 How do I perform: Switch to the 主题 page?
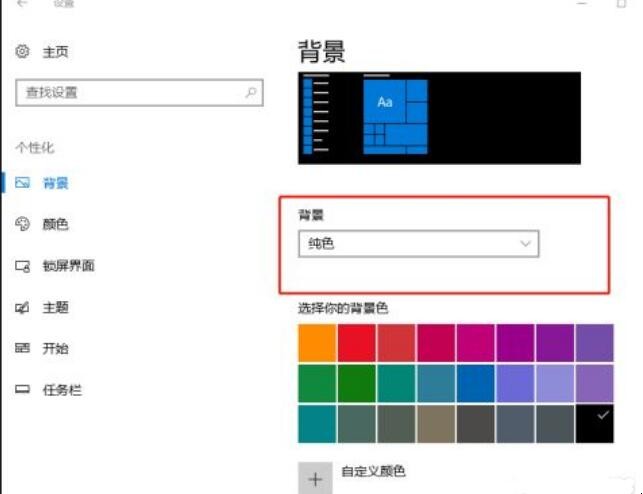click(x=55, y=307)
